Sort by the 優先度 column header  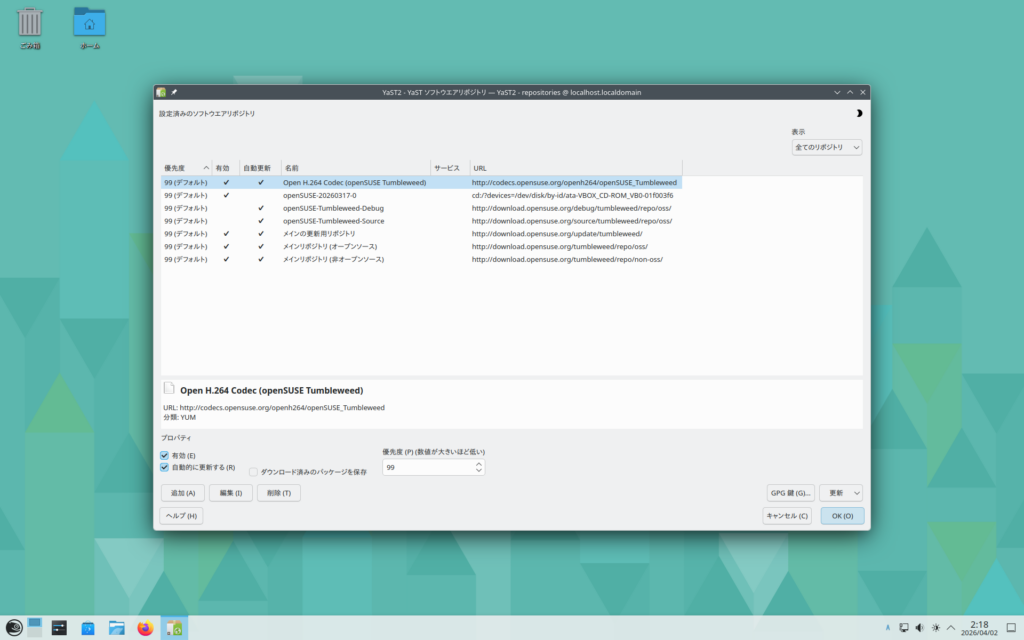[x=186, y=168]
